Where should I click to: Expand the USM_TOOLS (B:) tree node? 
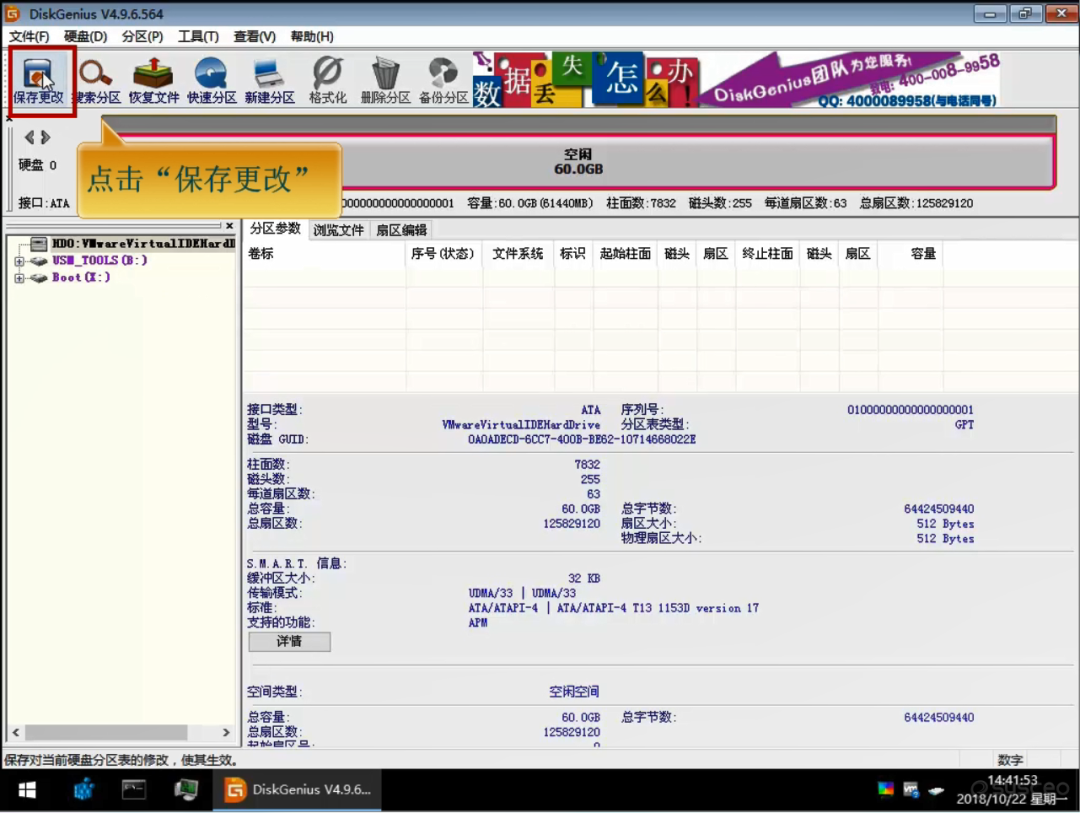coord(19,261)
